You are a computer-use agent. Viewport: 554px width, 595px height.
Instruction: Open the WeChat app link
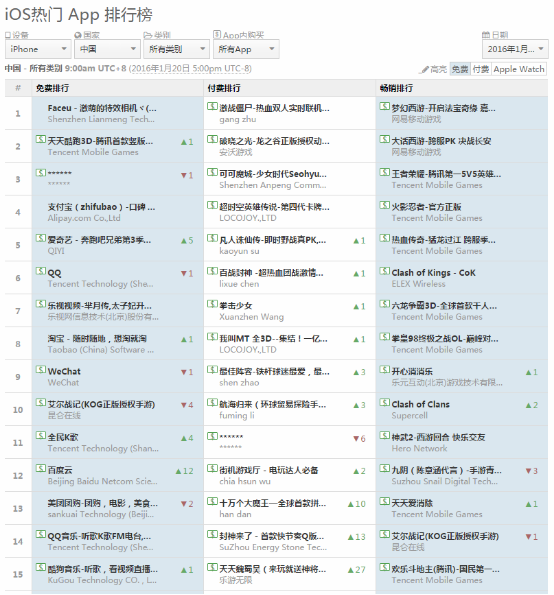(x=64, y=371)
